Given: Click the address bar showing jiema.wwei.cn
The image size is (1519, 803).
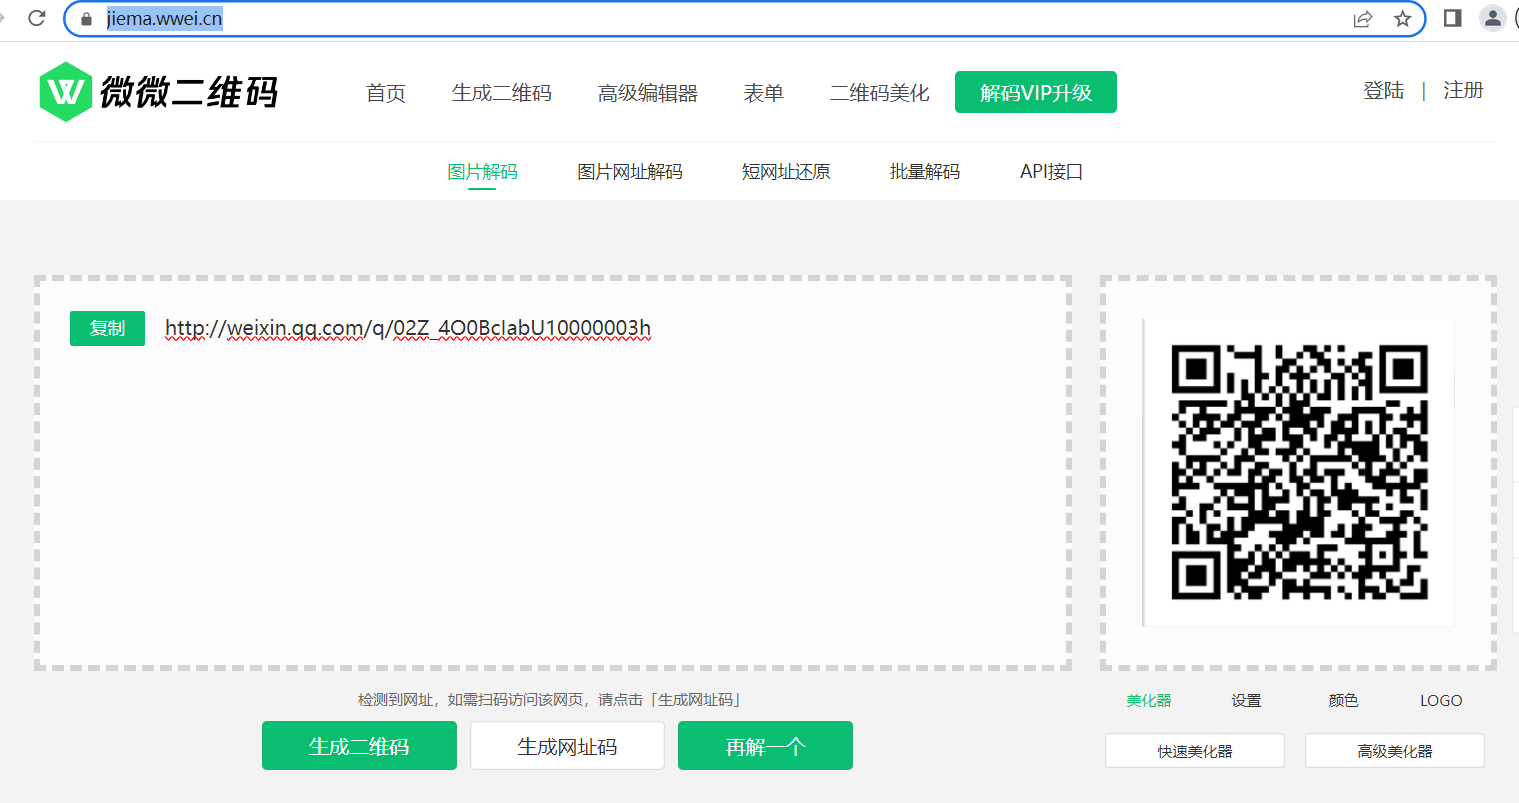Looking at the screenshot, I should [x=744, y=19].
